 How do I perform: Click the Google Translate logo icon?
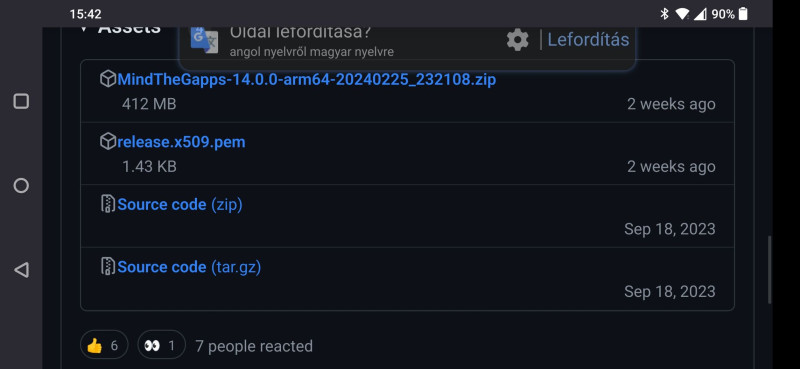[x=204, y=40]
